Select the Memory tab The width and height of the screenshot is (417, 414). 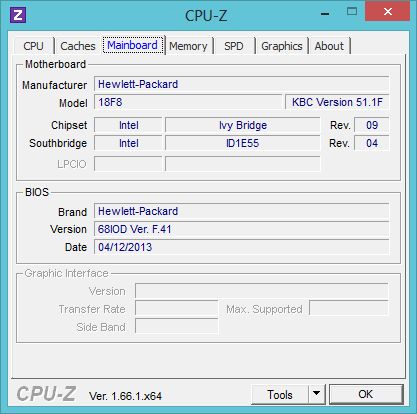pos(188,46)
